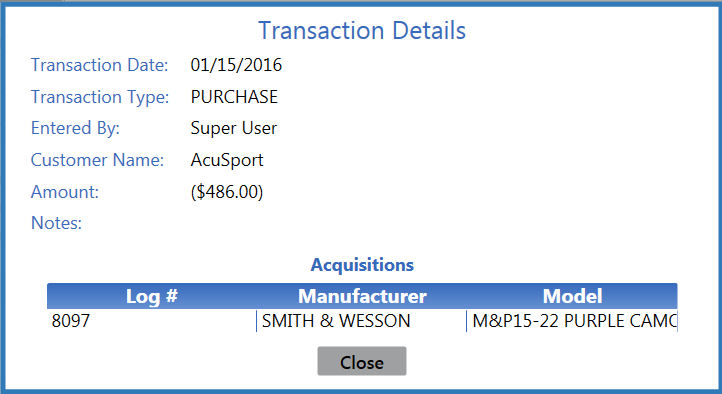Select the ($486.00) amount value
Image resolution: width=722 pixels, height=394 pixels.
[227, 192]
